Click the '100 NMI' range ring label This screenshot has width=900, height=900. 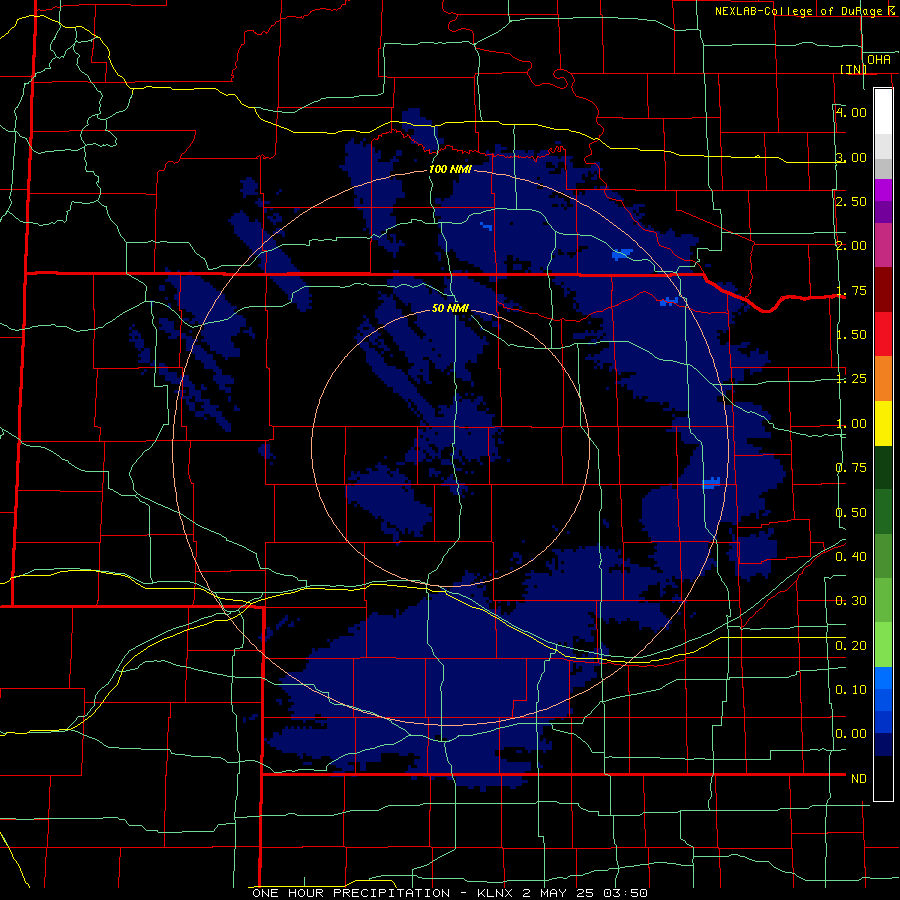[x=450, y=169]
